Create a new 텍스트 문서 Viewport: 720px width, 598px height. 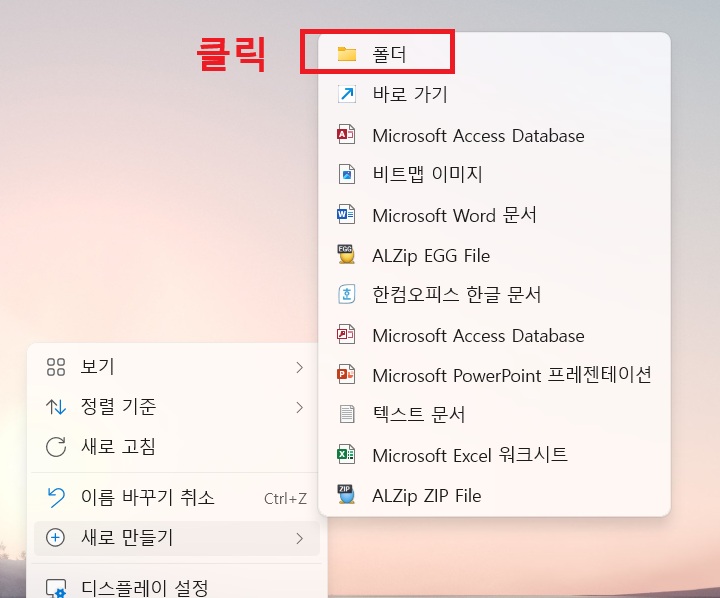point(494,414)
